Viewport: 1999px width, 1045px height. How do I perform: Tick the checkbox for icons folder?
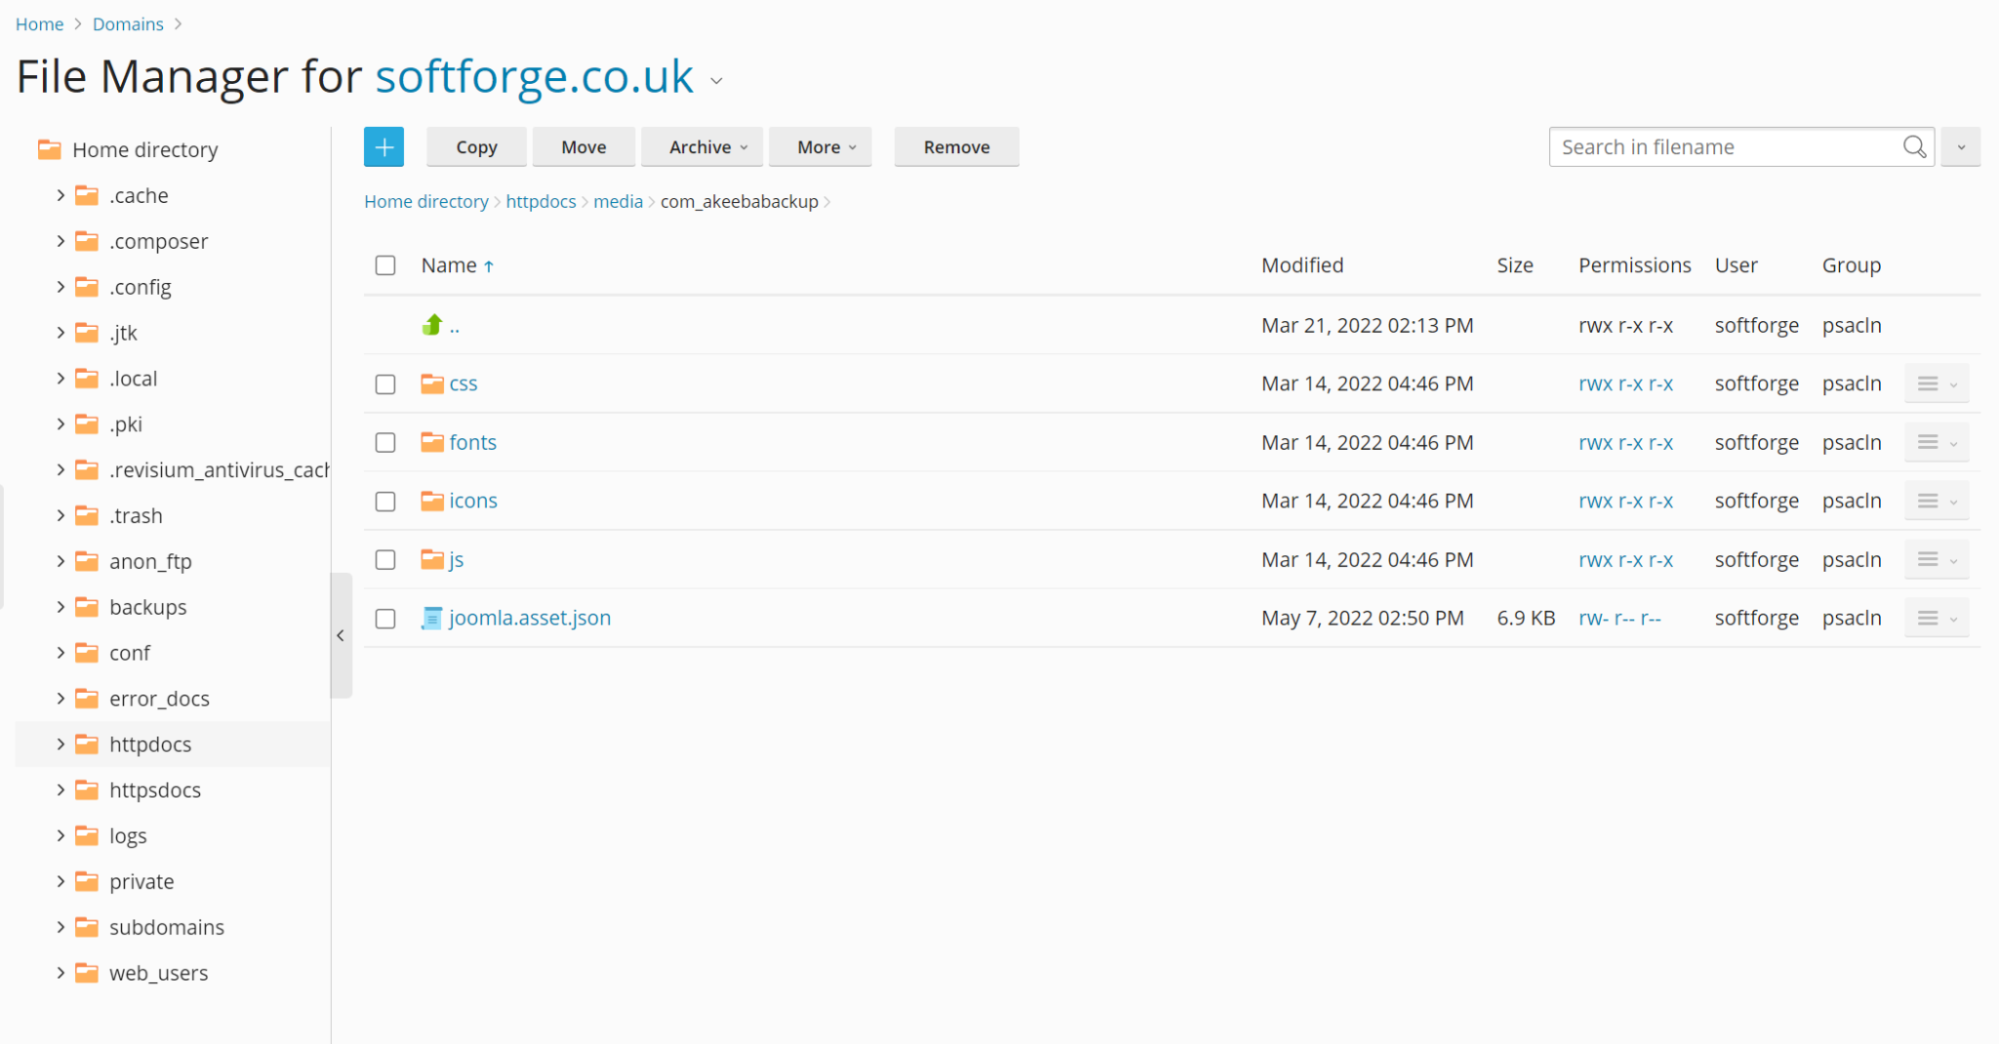(385, 501)
